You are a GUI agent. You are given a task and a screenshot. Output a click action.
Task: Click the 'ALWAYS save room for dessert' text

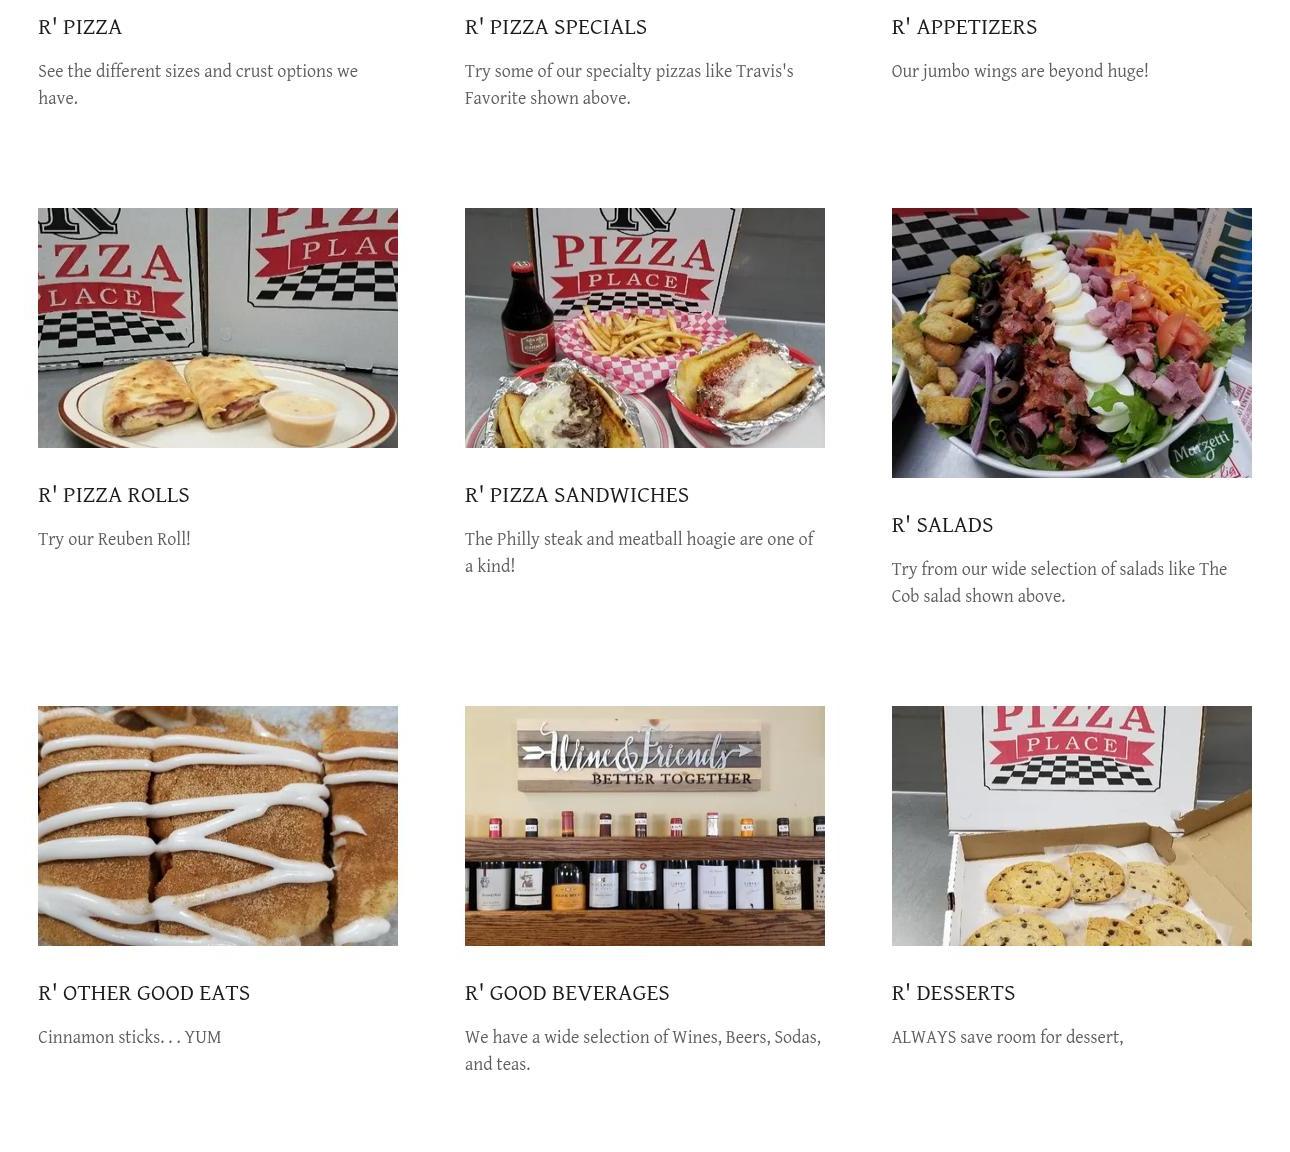pos(1008,1037)
